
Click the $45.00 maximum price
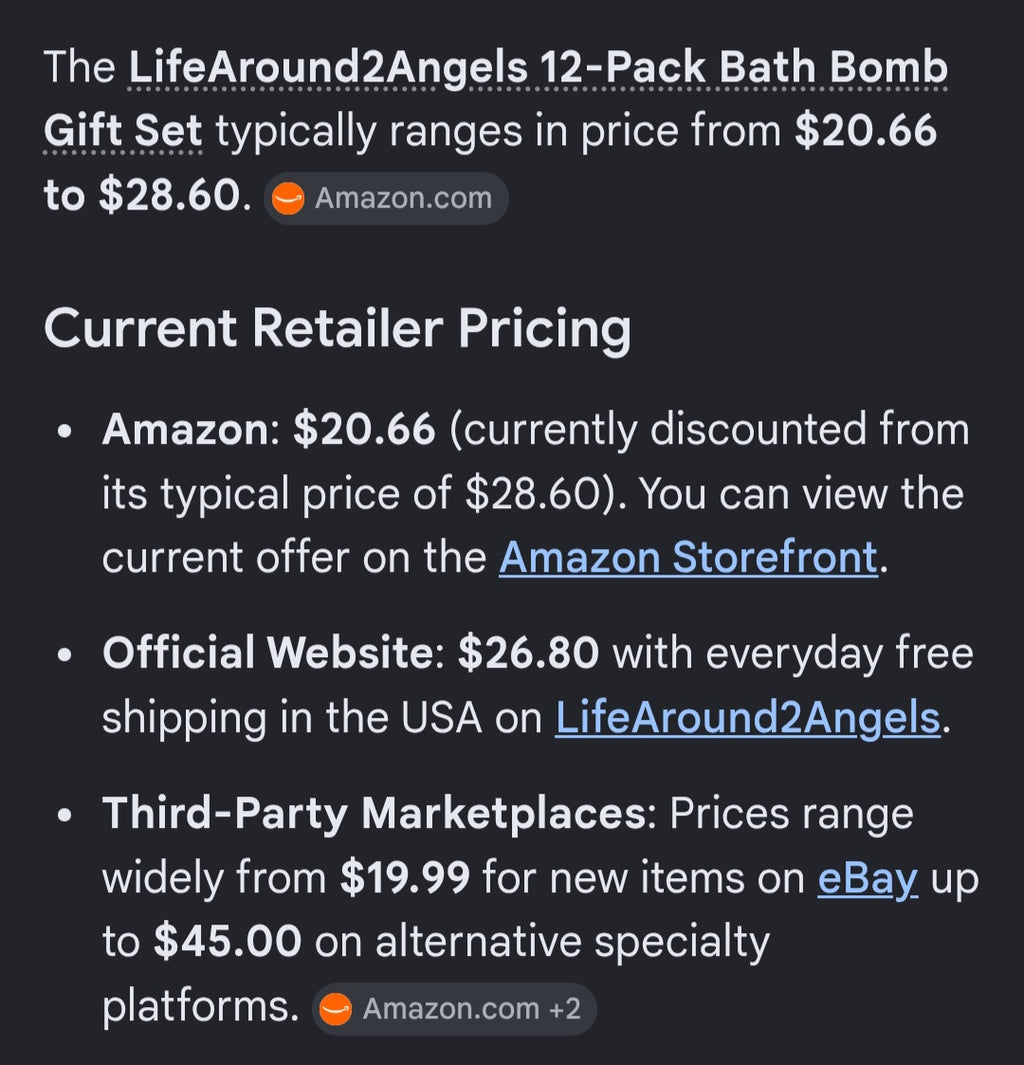pos(227,941)
